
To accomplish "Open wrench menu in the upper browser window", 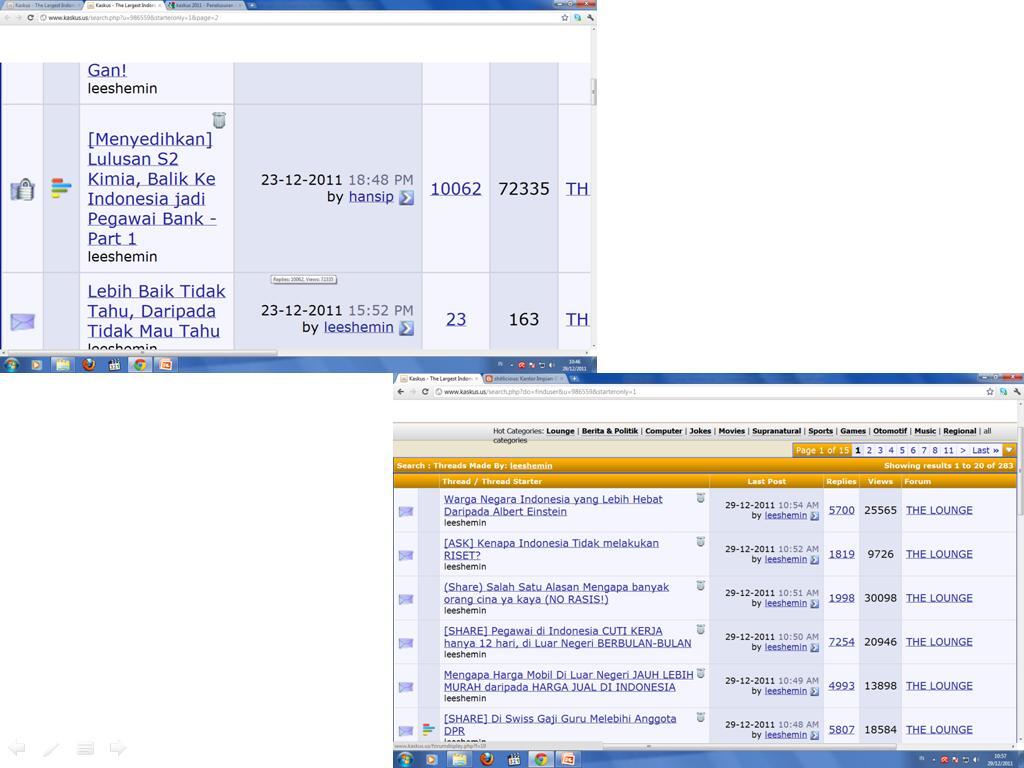I will click(590, 18).
